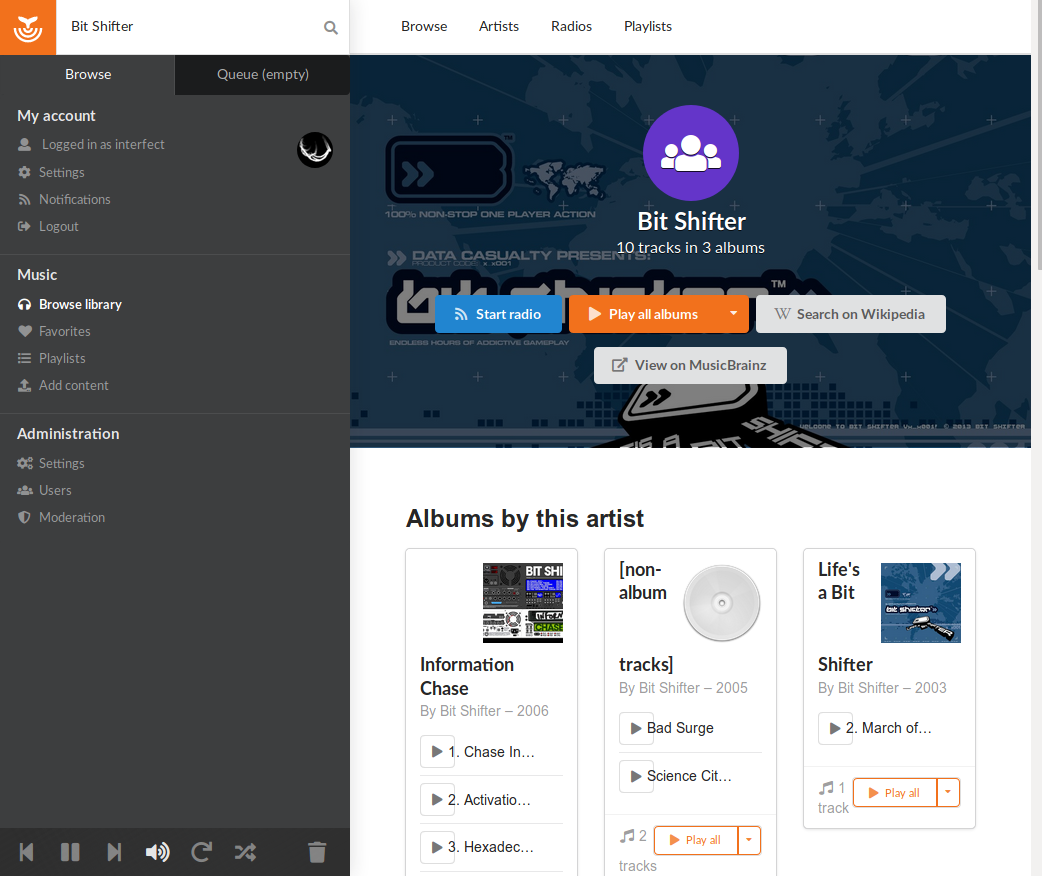The width and height of the screenshot is (1042, 876).
Task: Click '10 tracks in 3 albums' text
Action: [690, 248]
